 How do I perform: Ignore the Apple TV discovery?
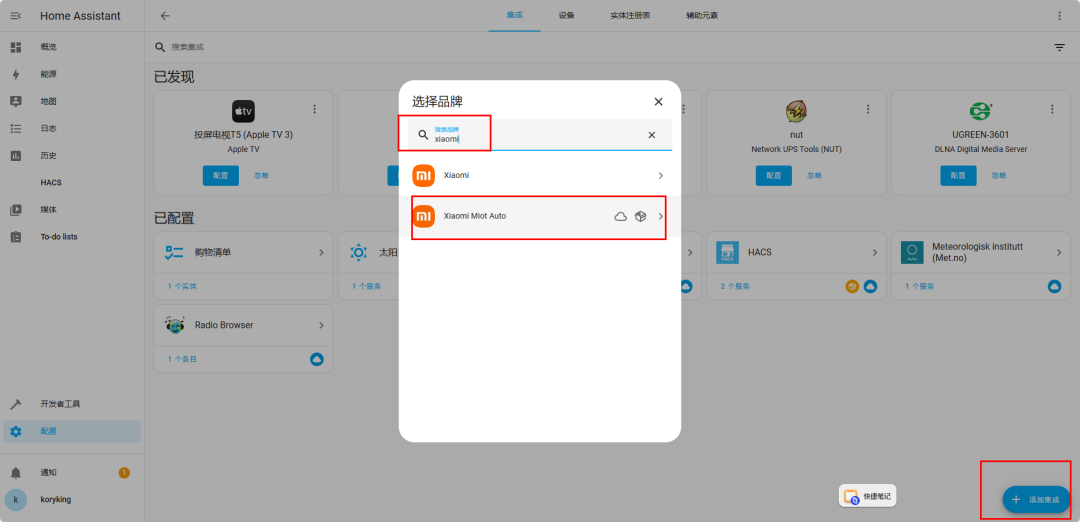261,176
